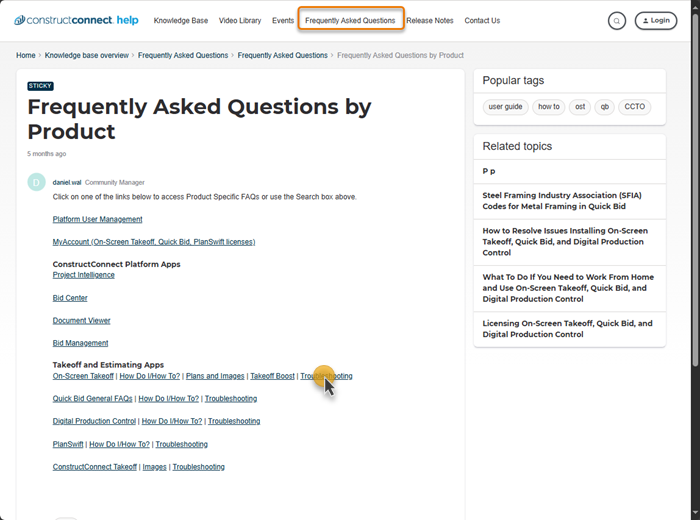Open Troubleshooting link in On-Screen Takeoff row
The width and height of the screenshot is (700, 520).
point(326,376)
